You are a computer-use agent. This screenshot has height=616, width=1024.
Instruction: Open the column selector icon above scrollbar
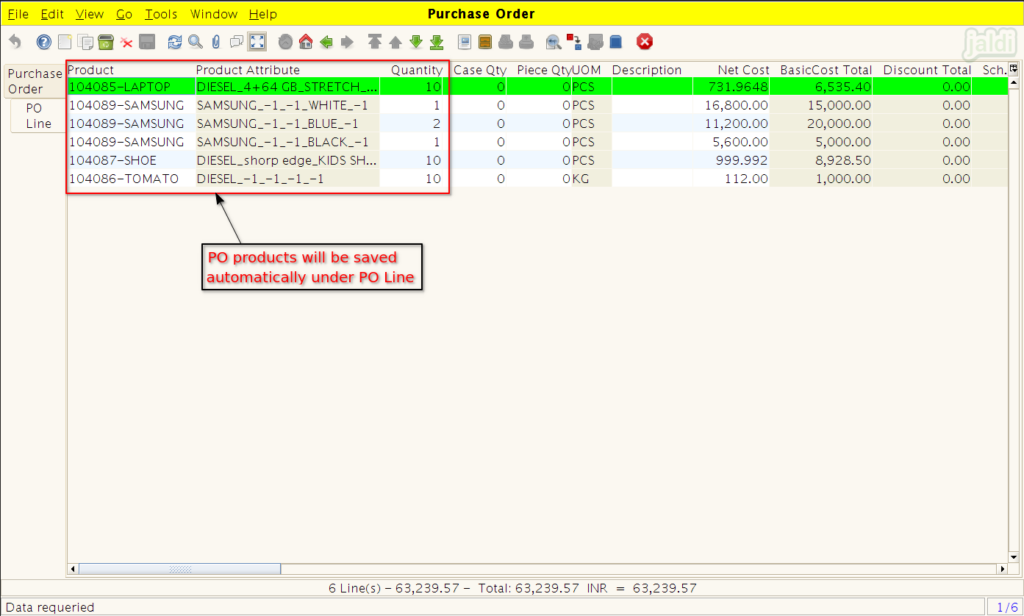click(1014, 69)
